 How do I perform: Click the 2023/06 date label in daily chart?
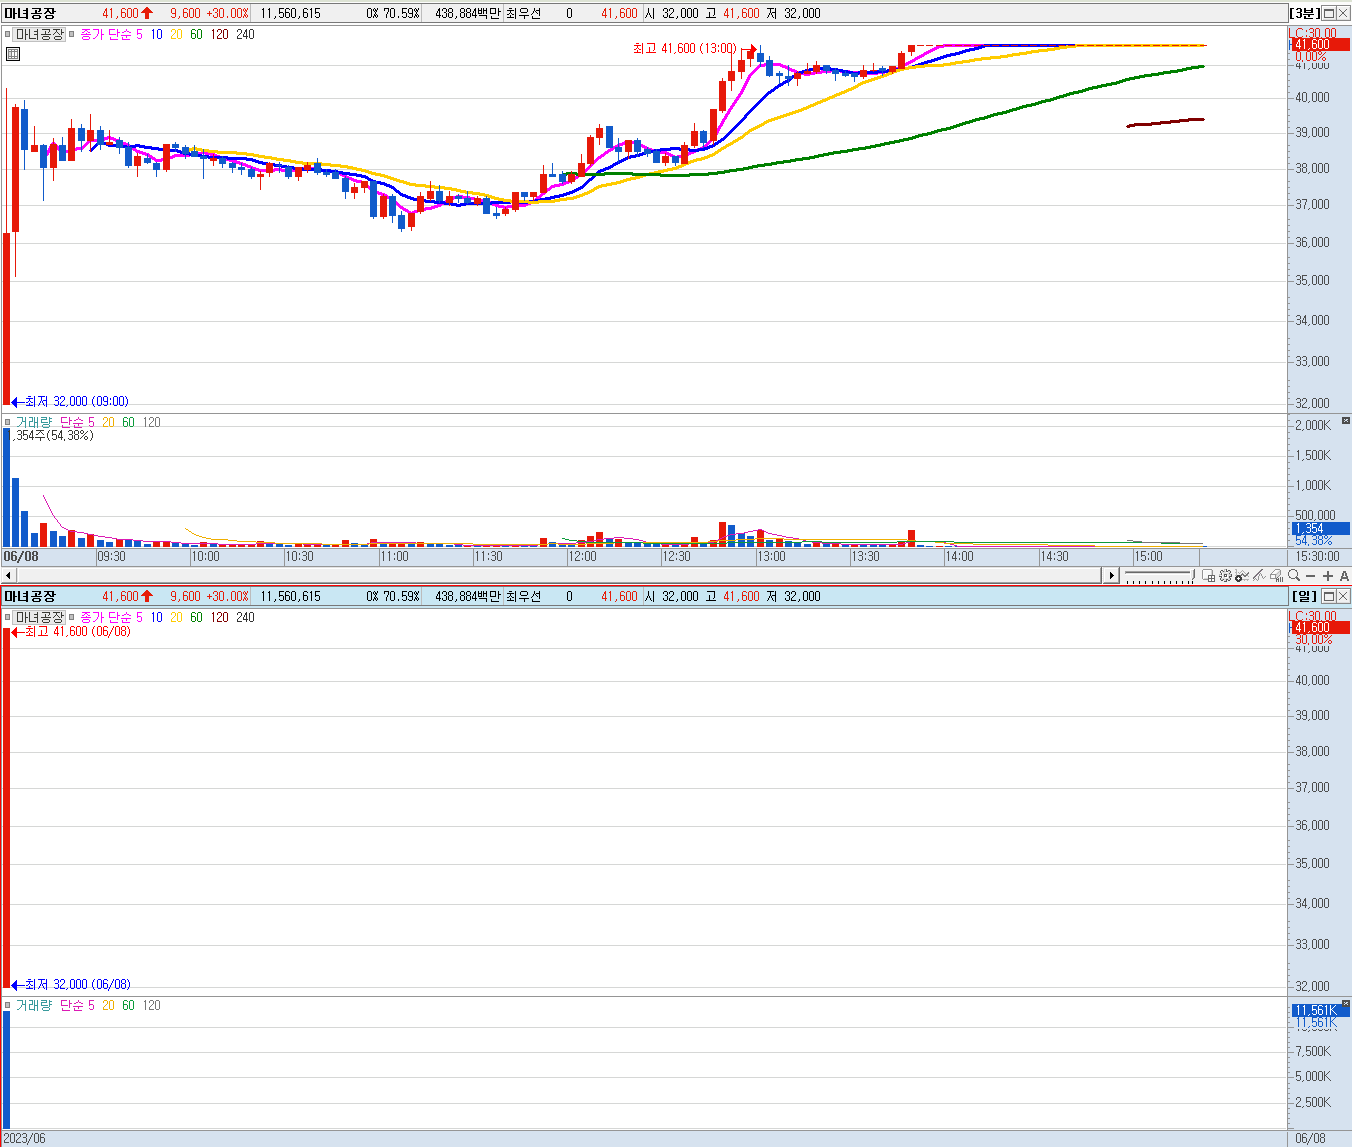tap(25, 1138)
